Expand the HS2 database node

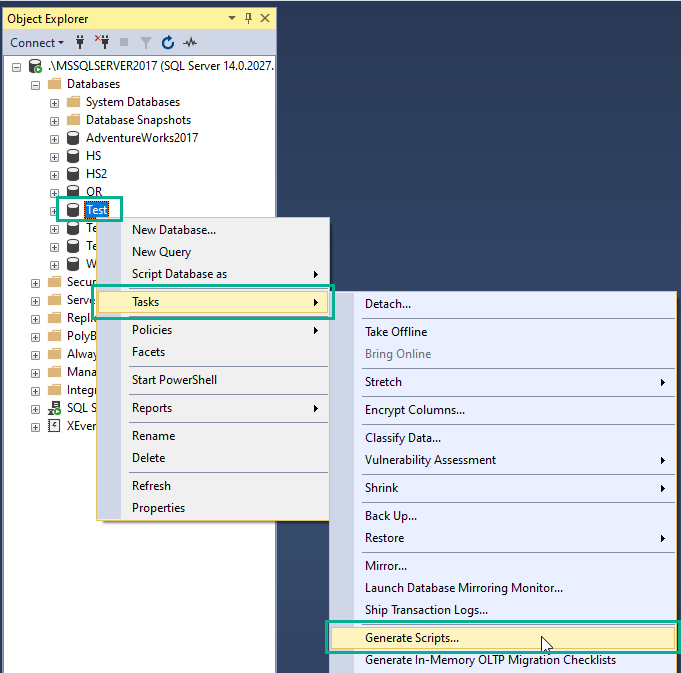pyautogui.click(x=54, y=174)
